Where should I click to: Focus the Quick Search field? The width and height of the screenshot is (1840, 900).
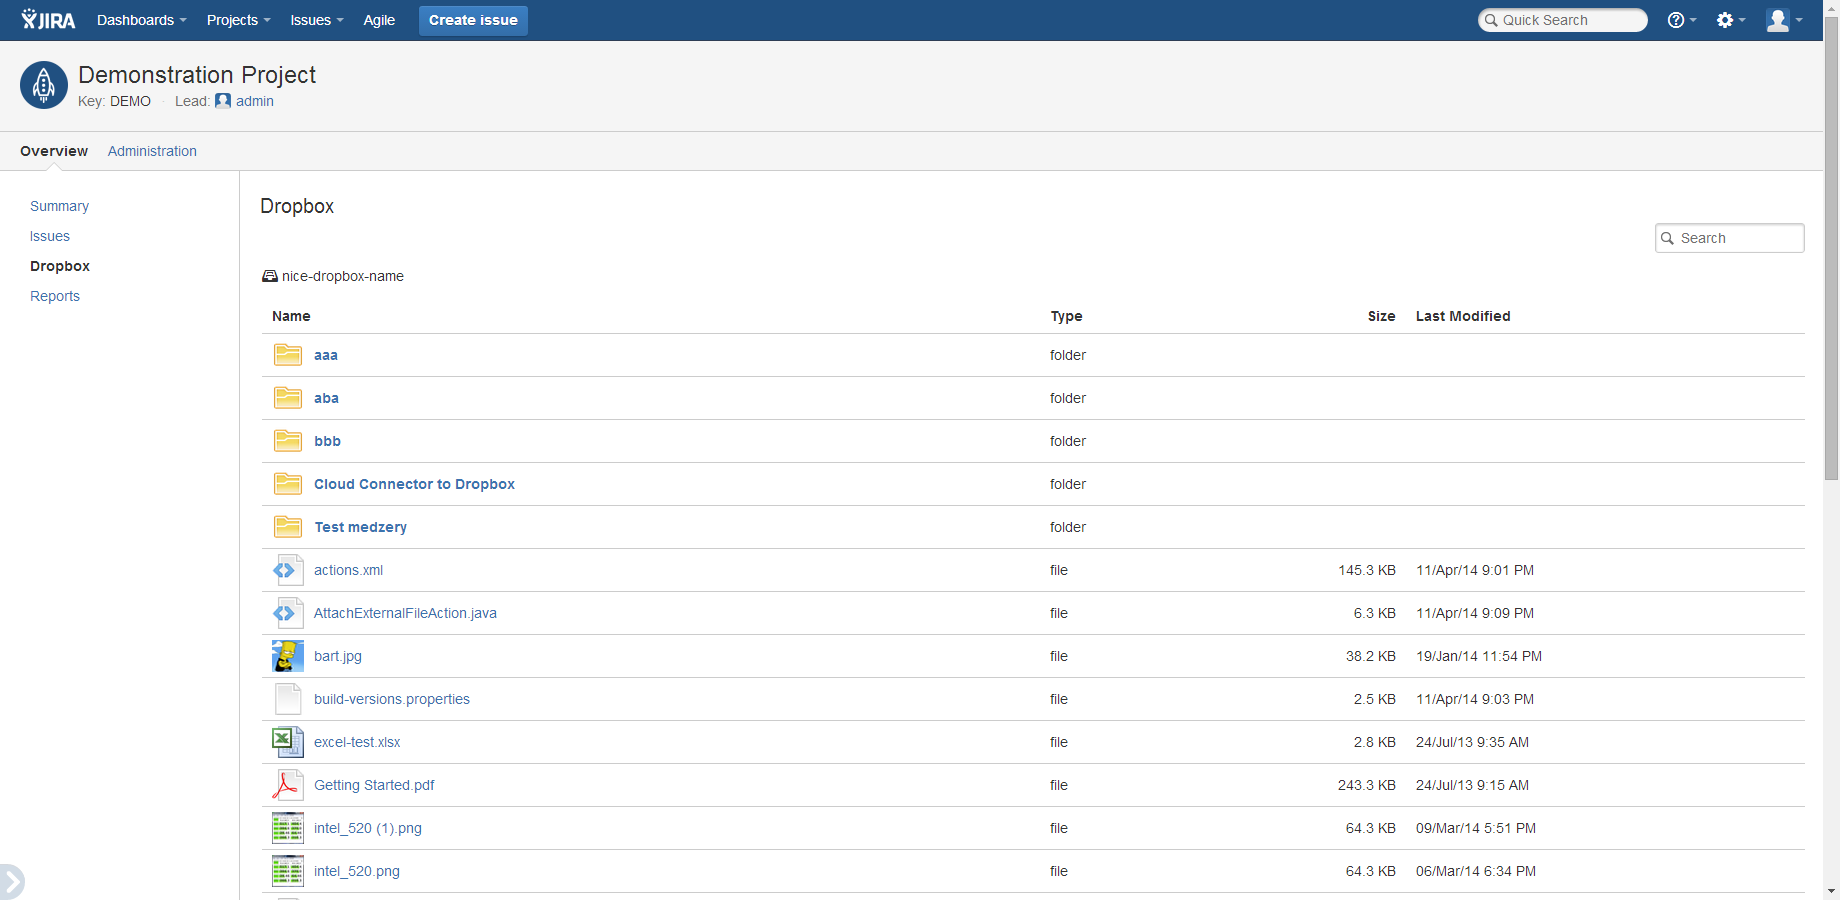point(1563,20)
